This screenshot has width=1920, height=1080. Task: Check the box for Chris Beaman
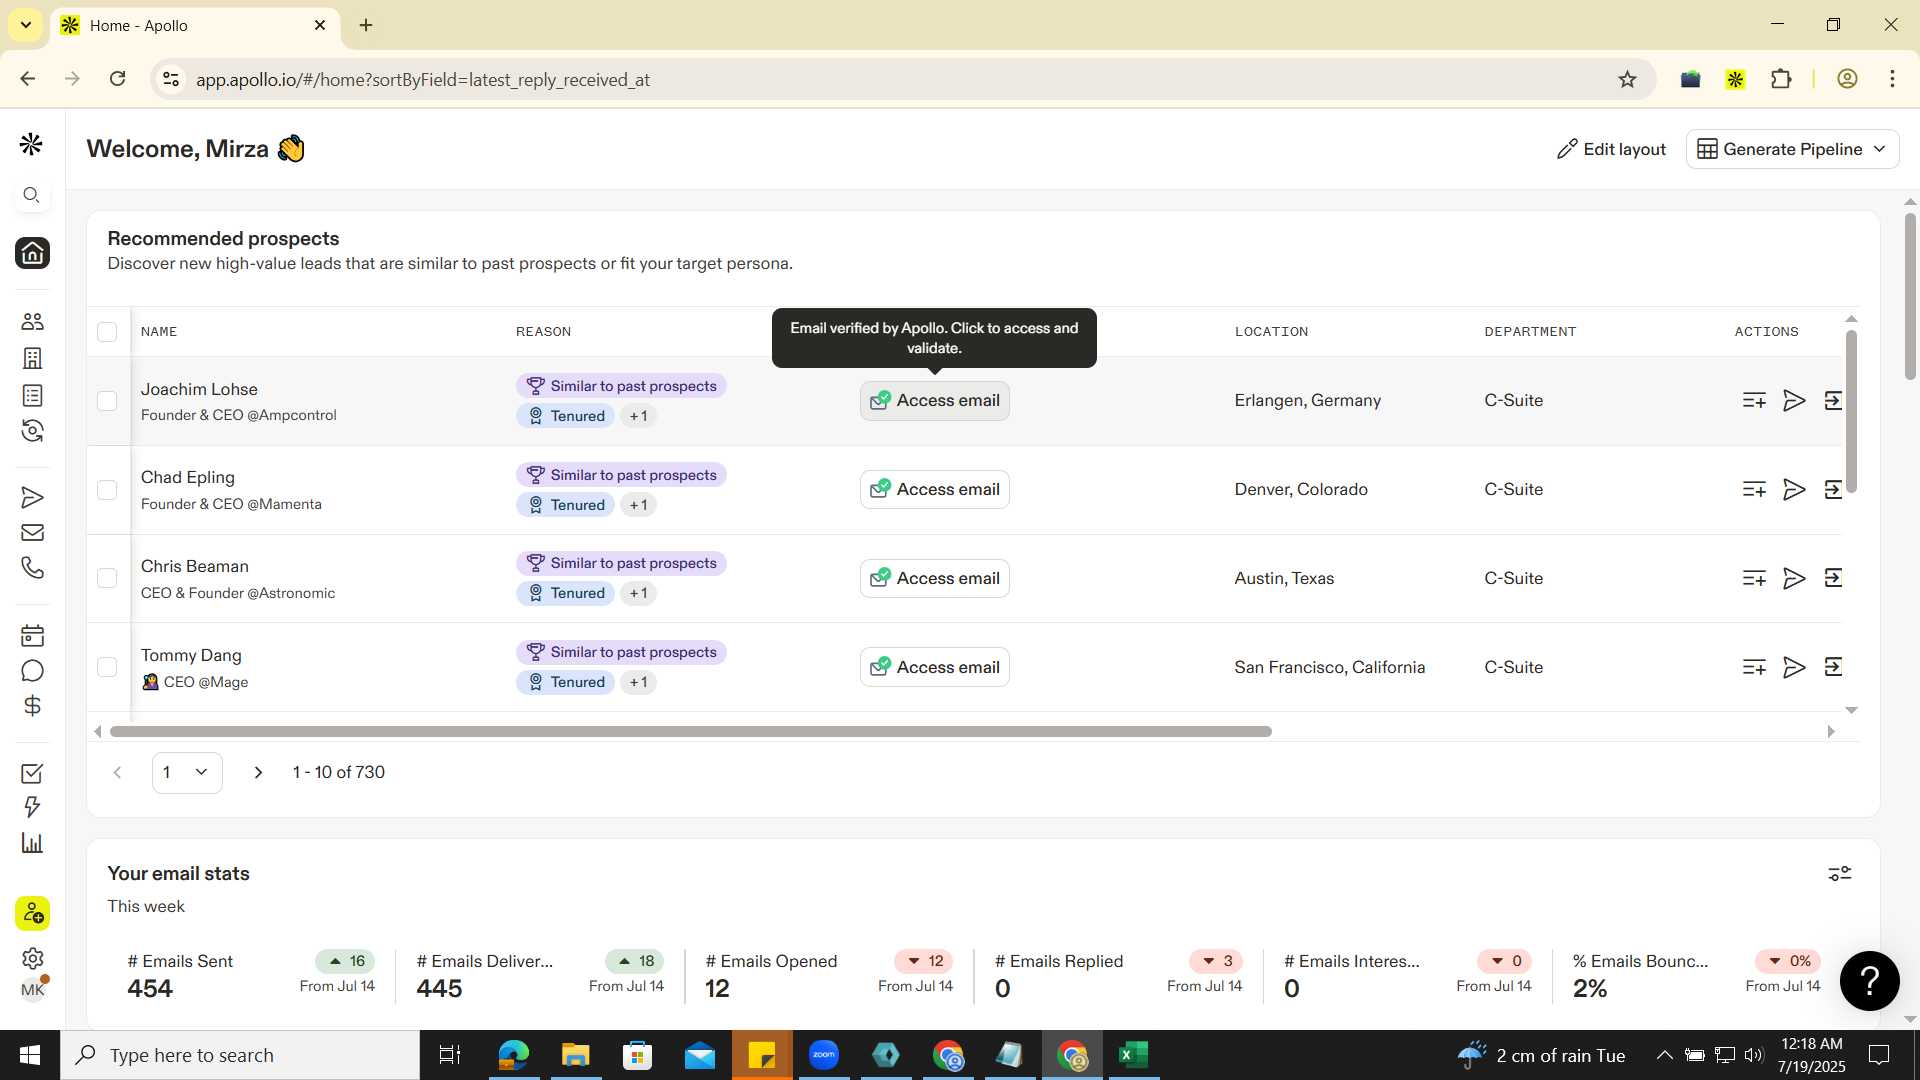pyautogui.click(x=107, y=578)
